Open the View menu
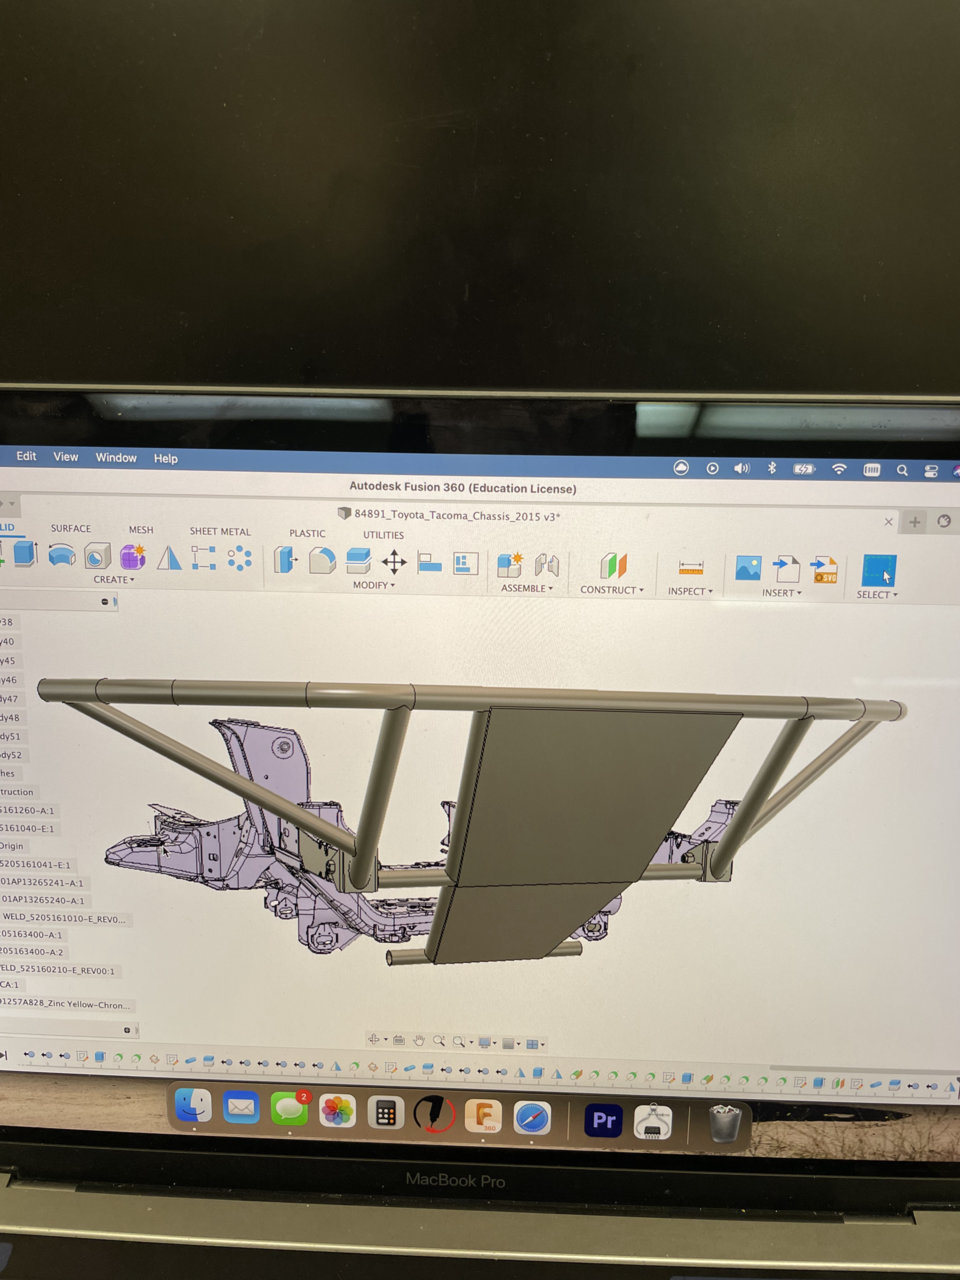Screen dimensions: 960x1280 tap(66, 457)
